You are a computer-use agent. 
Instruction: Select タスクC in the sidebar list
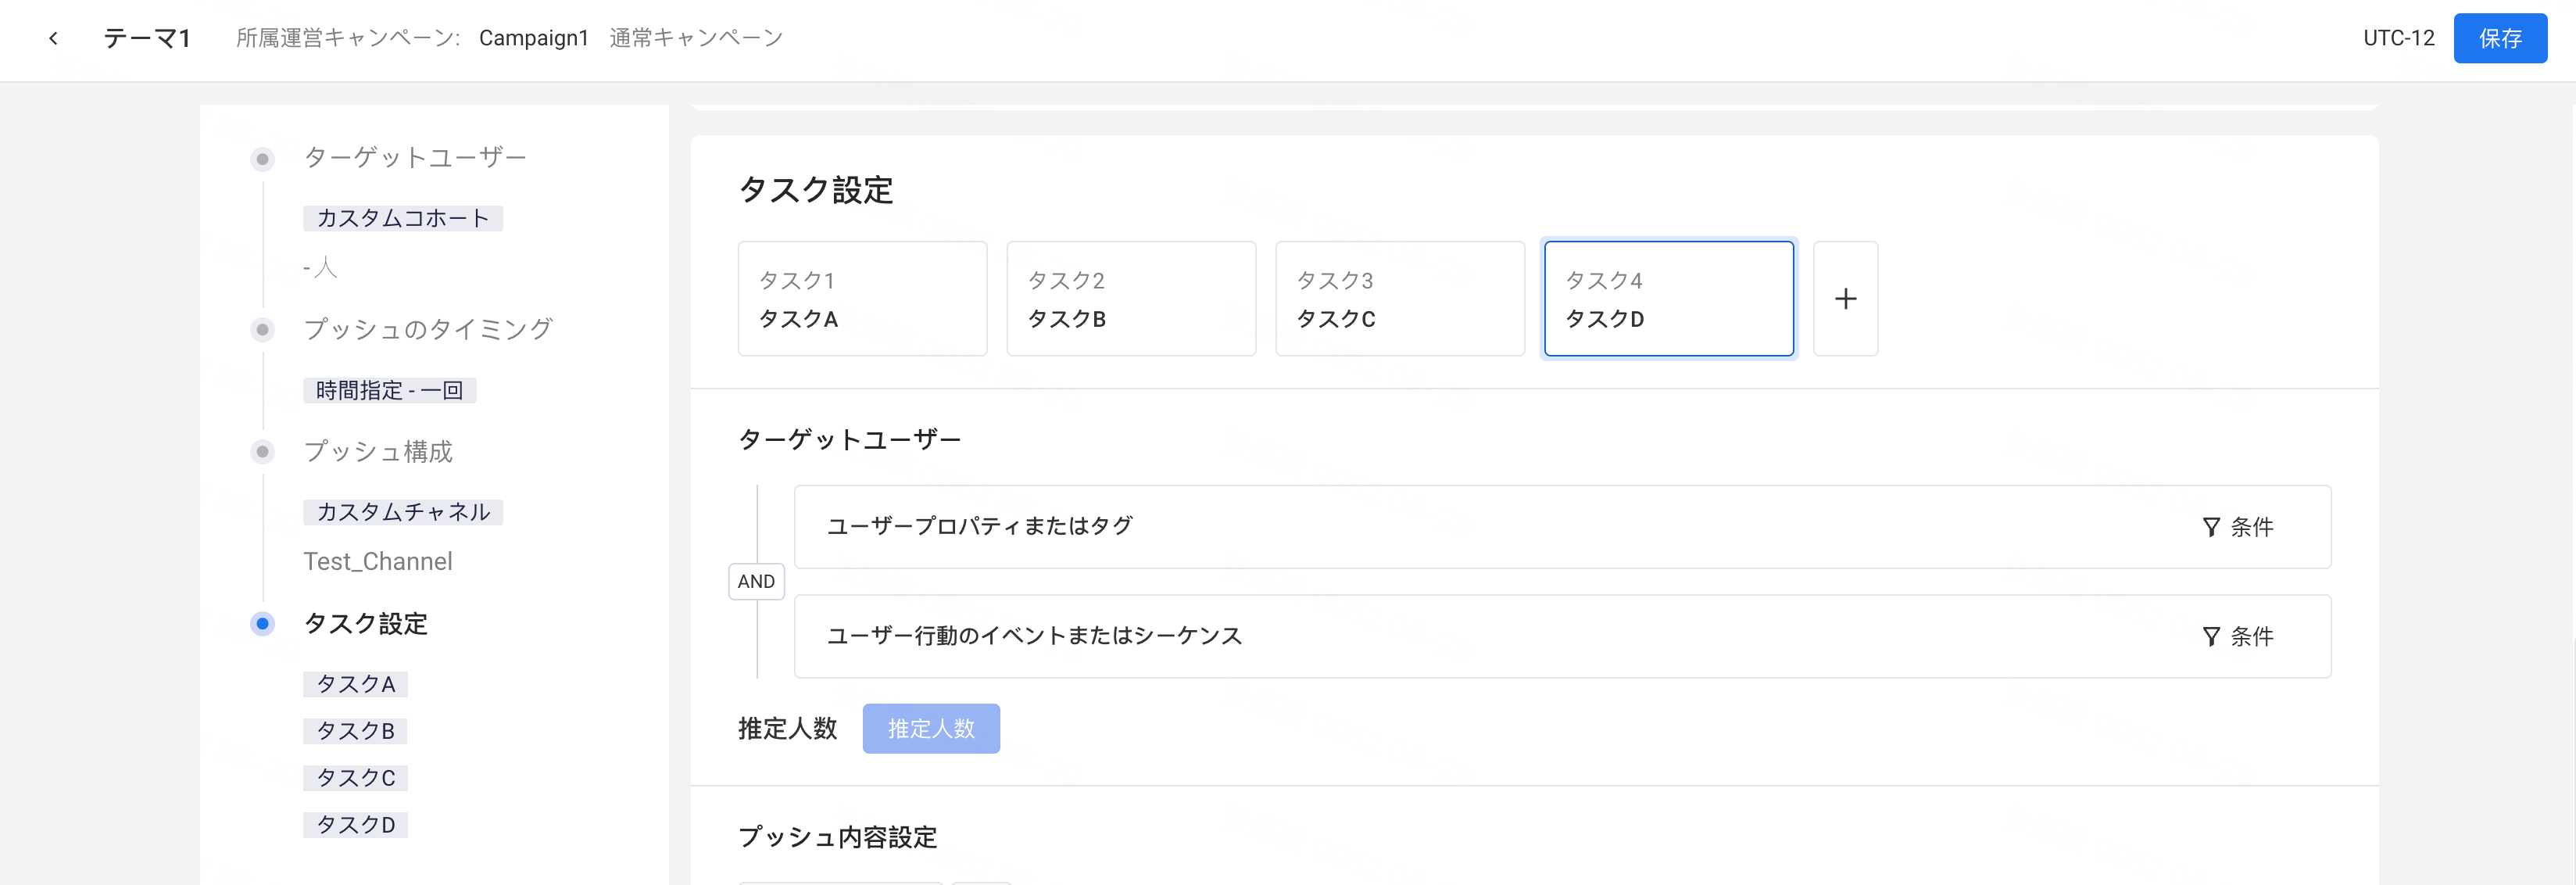[356, 778]
